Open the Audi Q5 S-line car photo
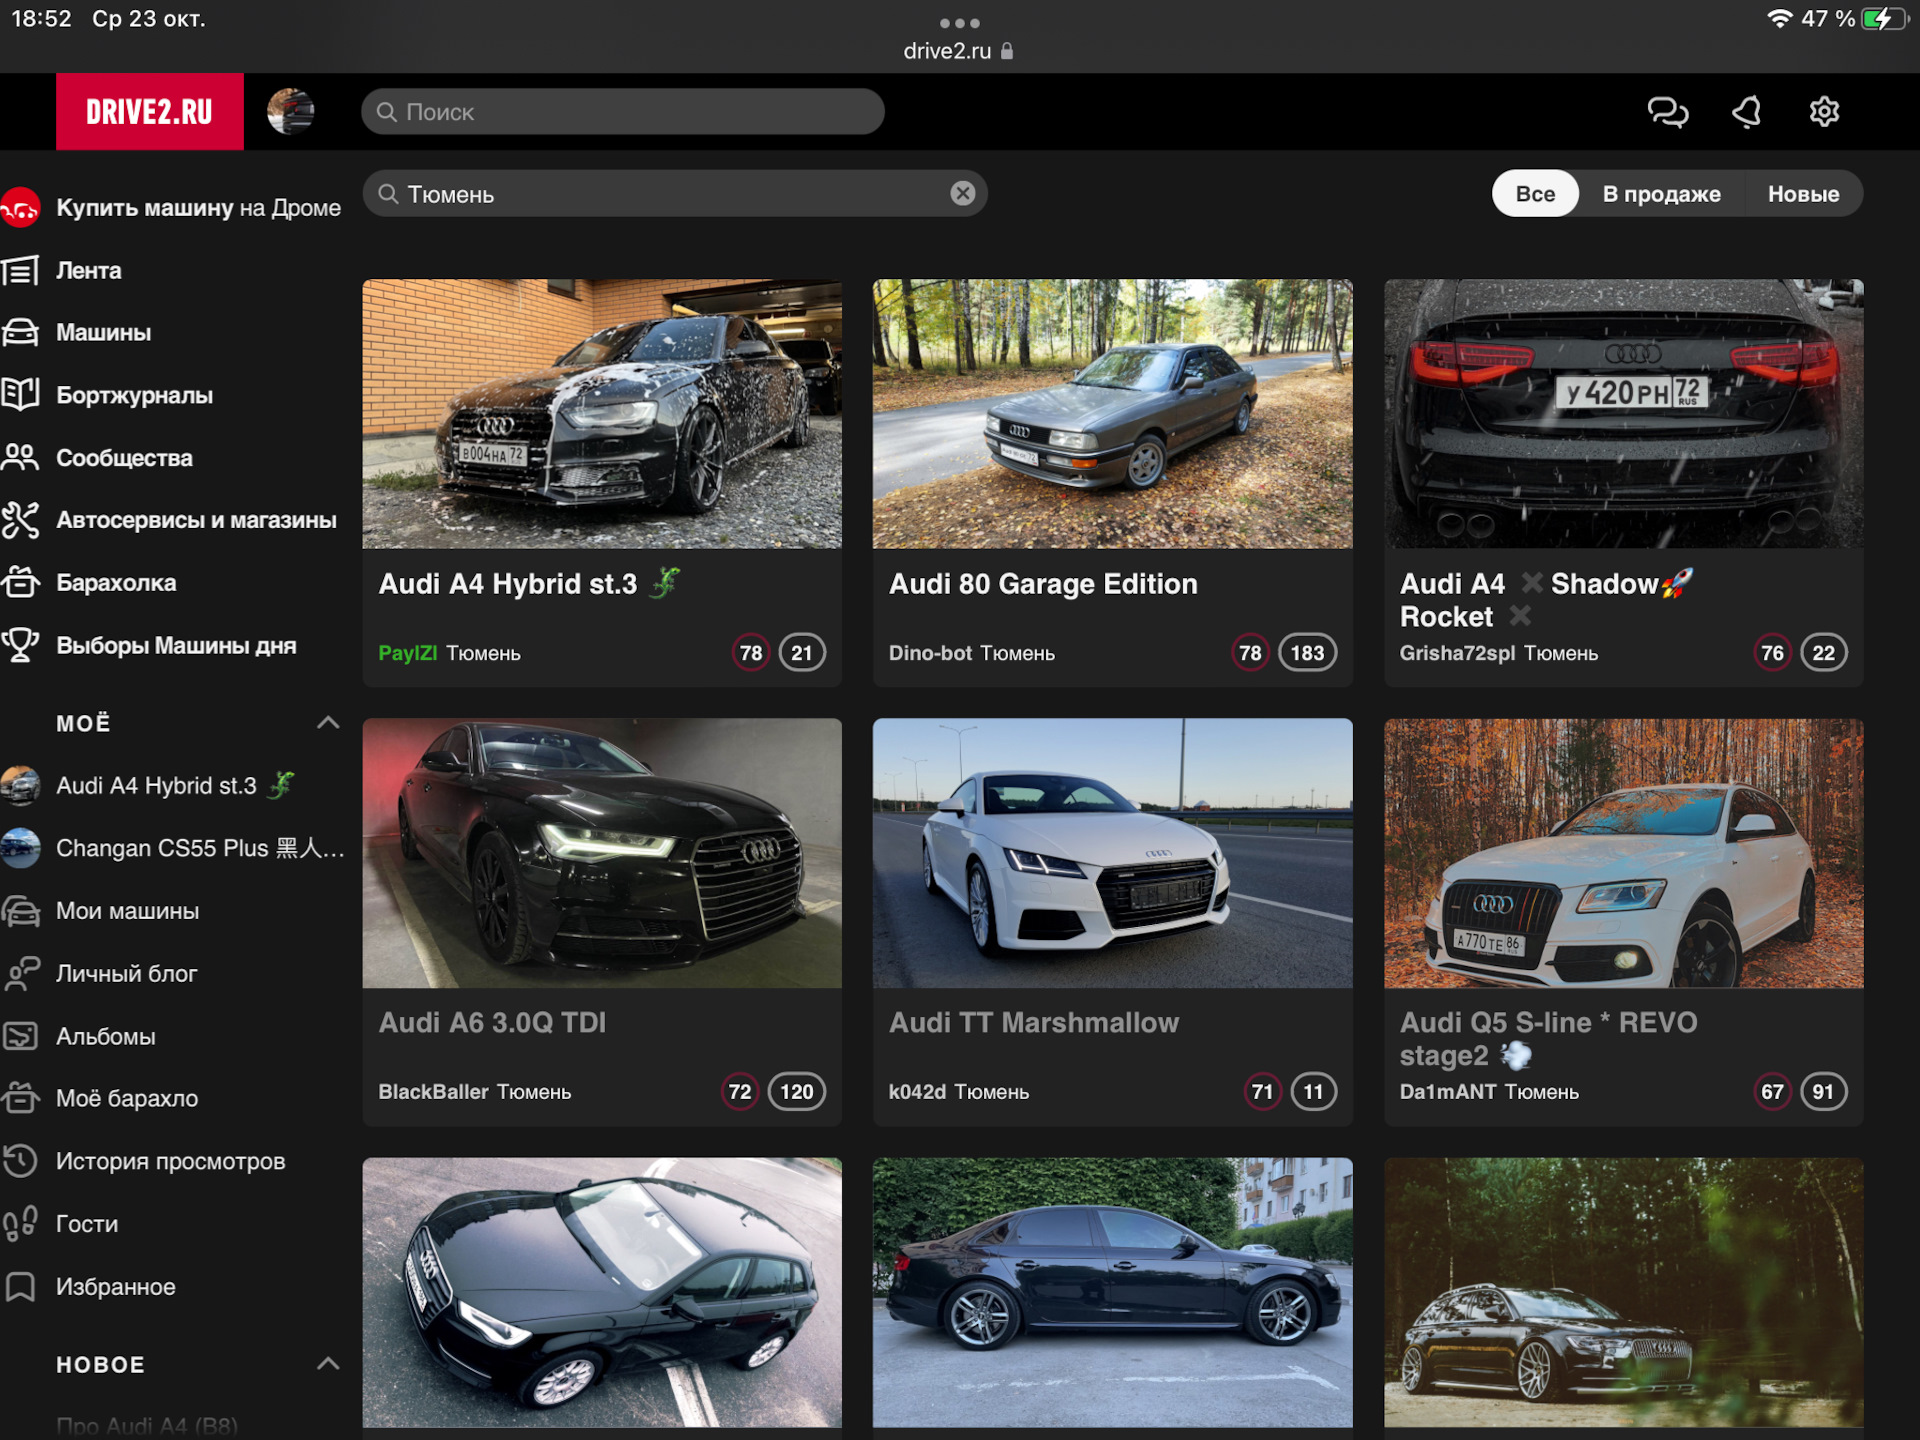 pyautogui.click(x=1623, y=853)
